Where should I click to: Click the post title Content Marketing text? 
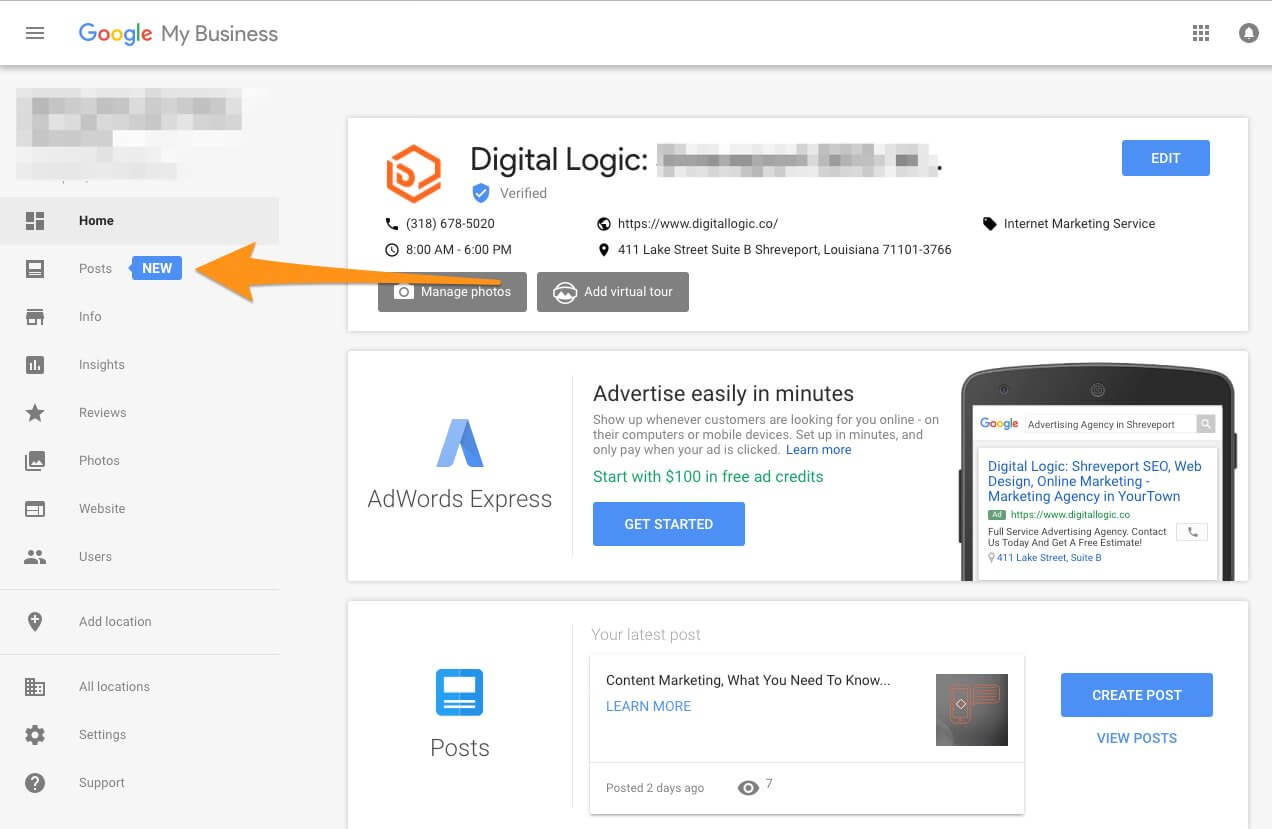tap(748, 680)
